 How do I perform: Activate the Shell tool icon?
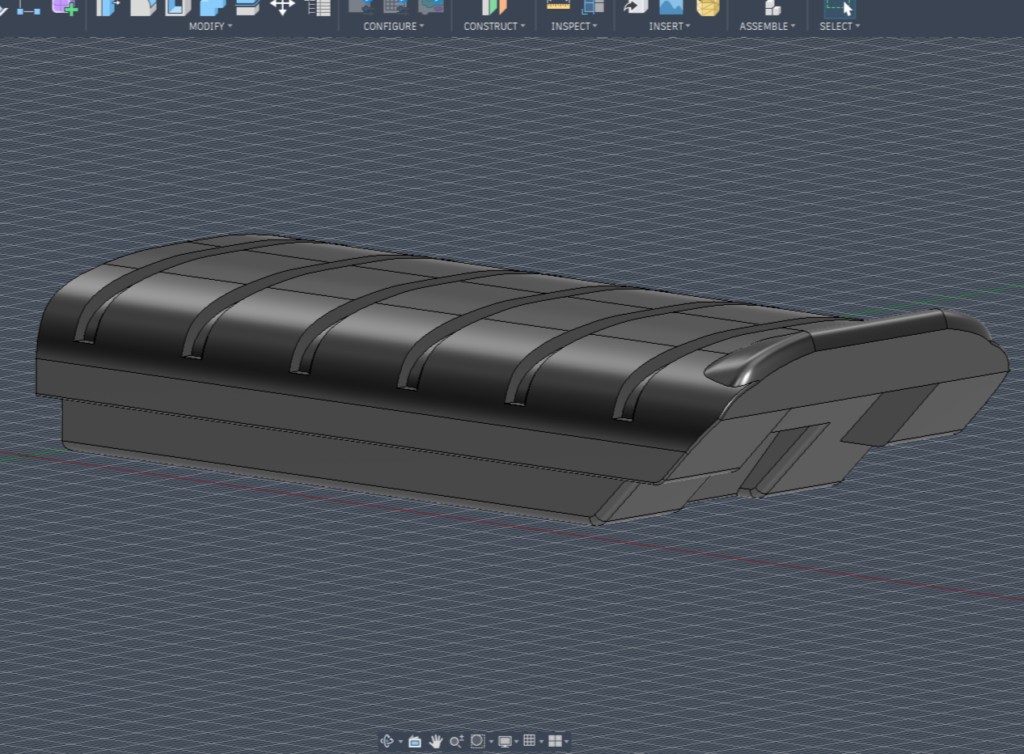pyautogui.click(x=178, y=7)
